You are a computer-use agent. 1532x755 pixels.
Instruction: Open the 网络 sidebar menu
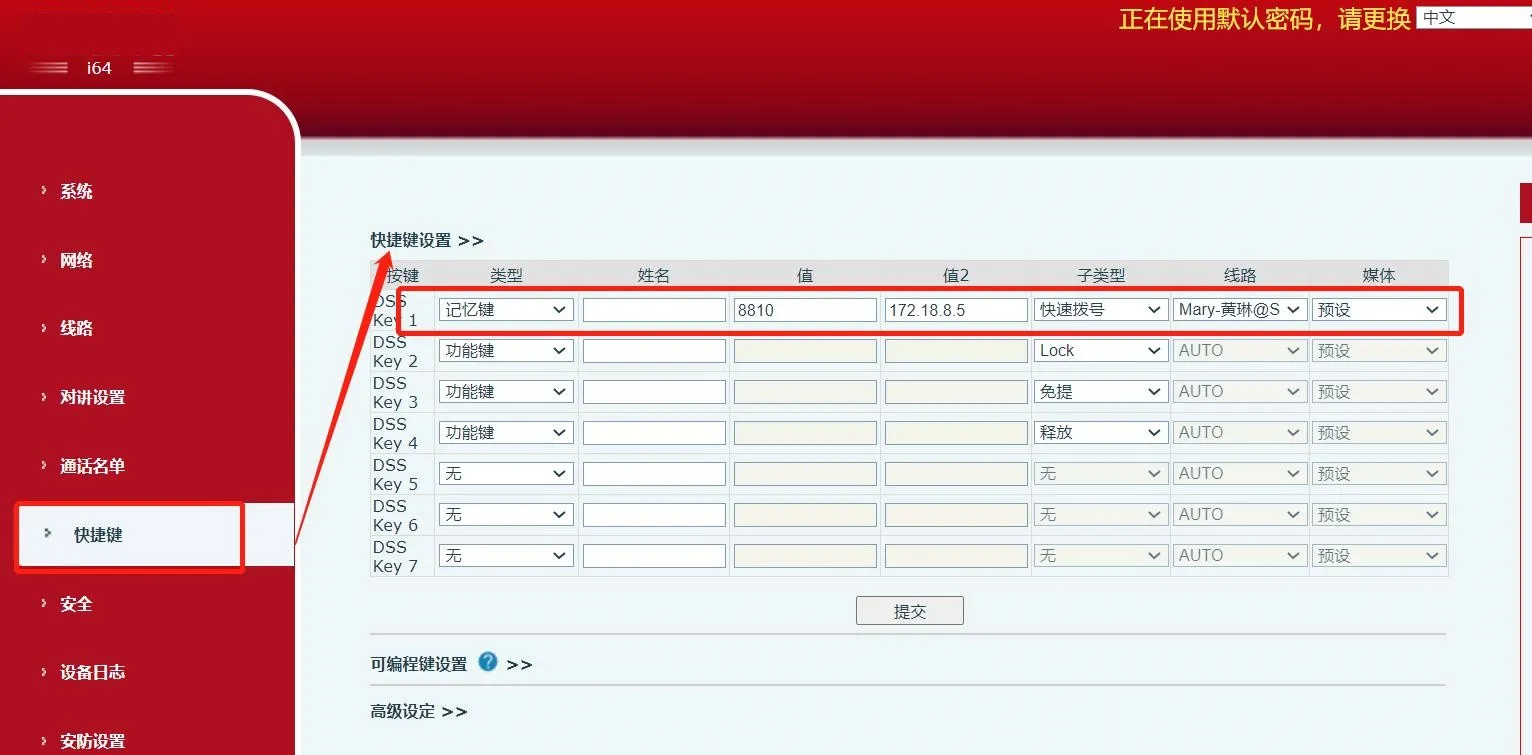[x=76, y=260]
